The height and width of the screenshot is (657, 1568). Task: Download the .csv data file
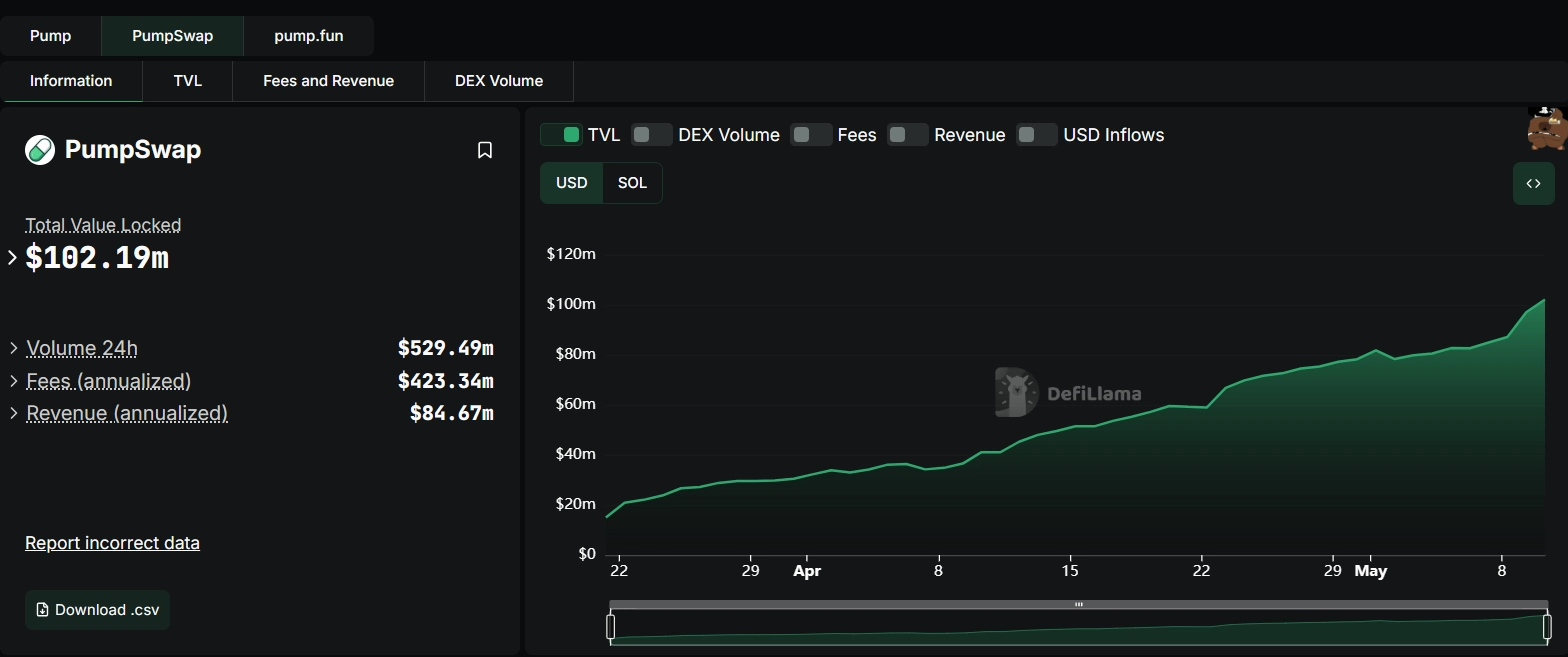(97, 610)
